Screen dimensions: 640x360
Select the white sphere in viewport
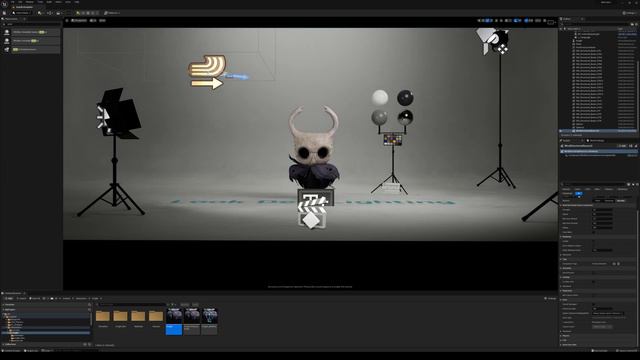coord(380,97)
